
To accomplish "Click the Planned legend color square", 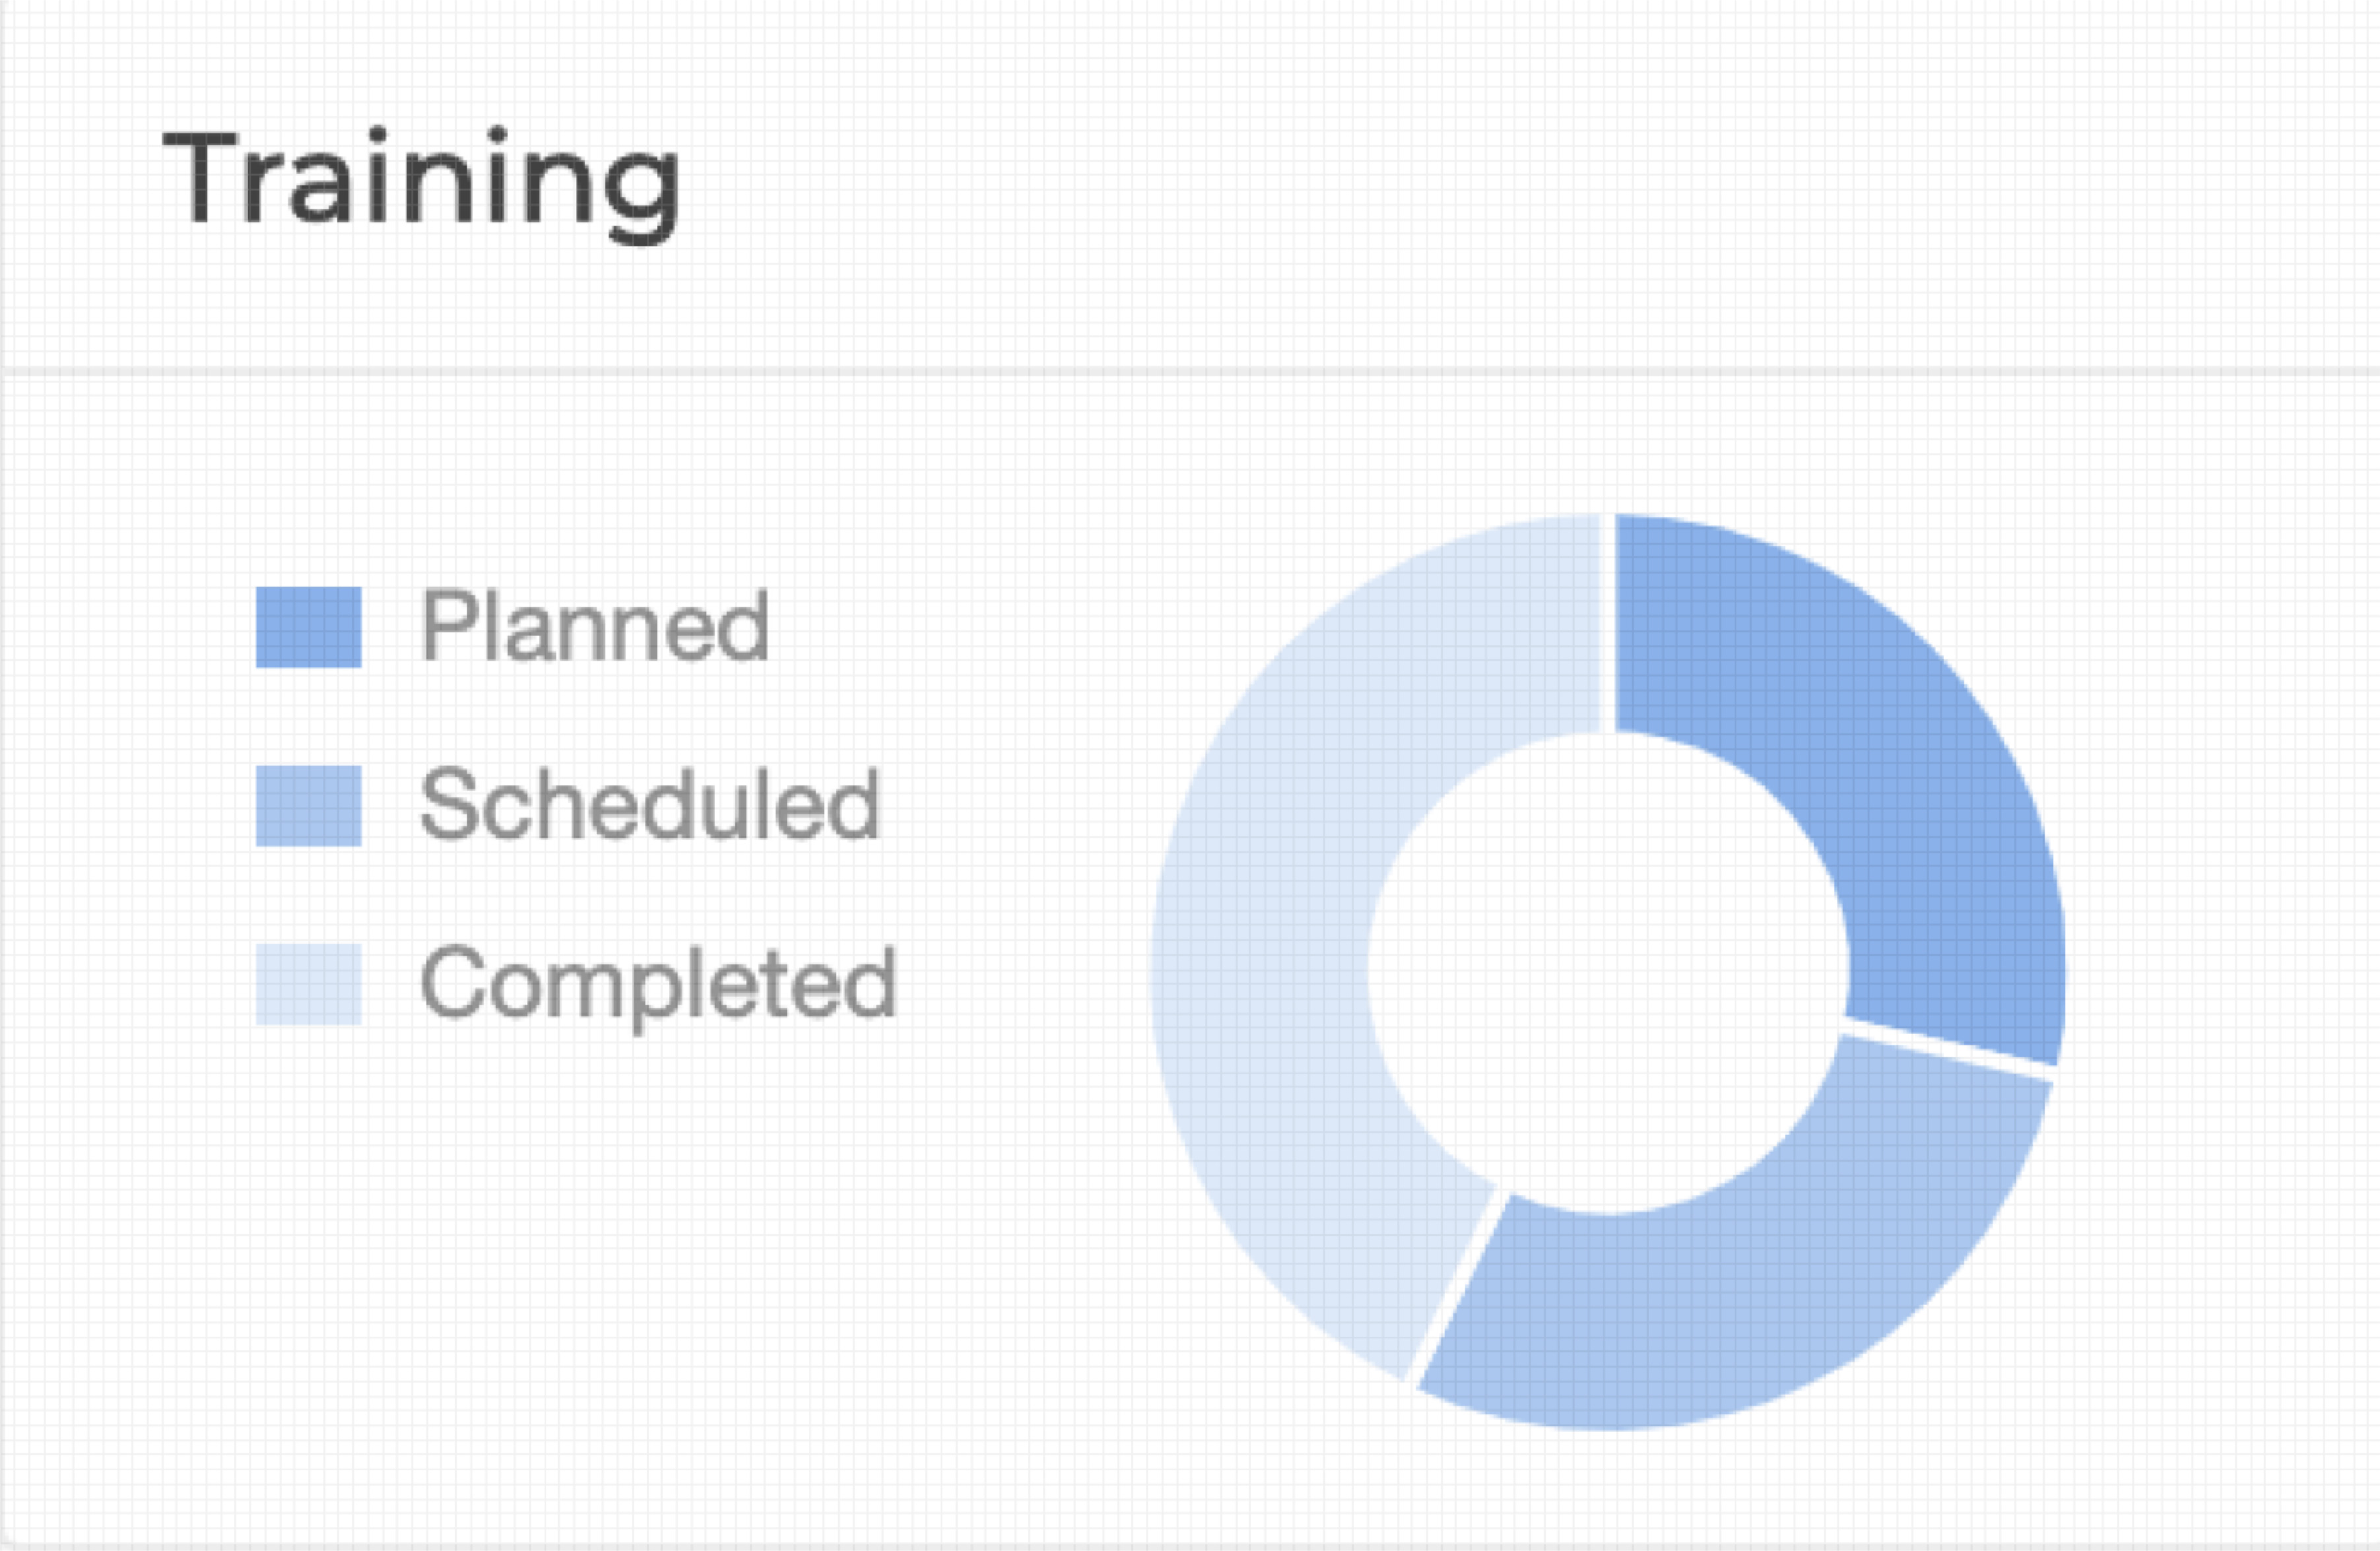I will 308,627.
